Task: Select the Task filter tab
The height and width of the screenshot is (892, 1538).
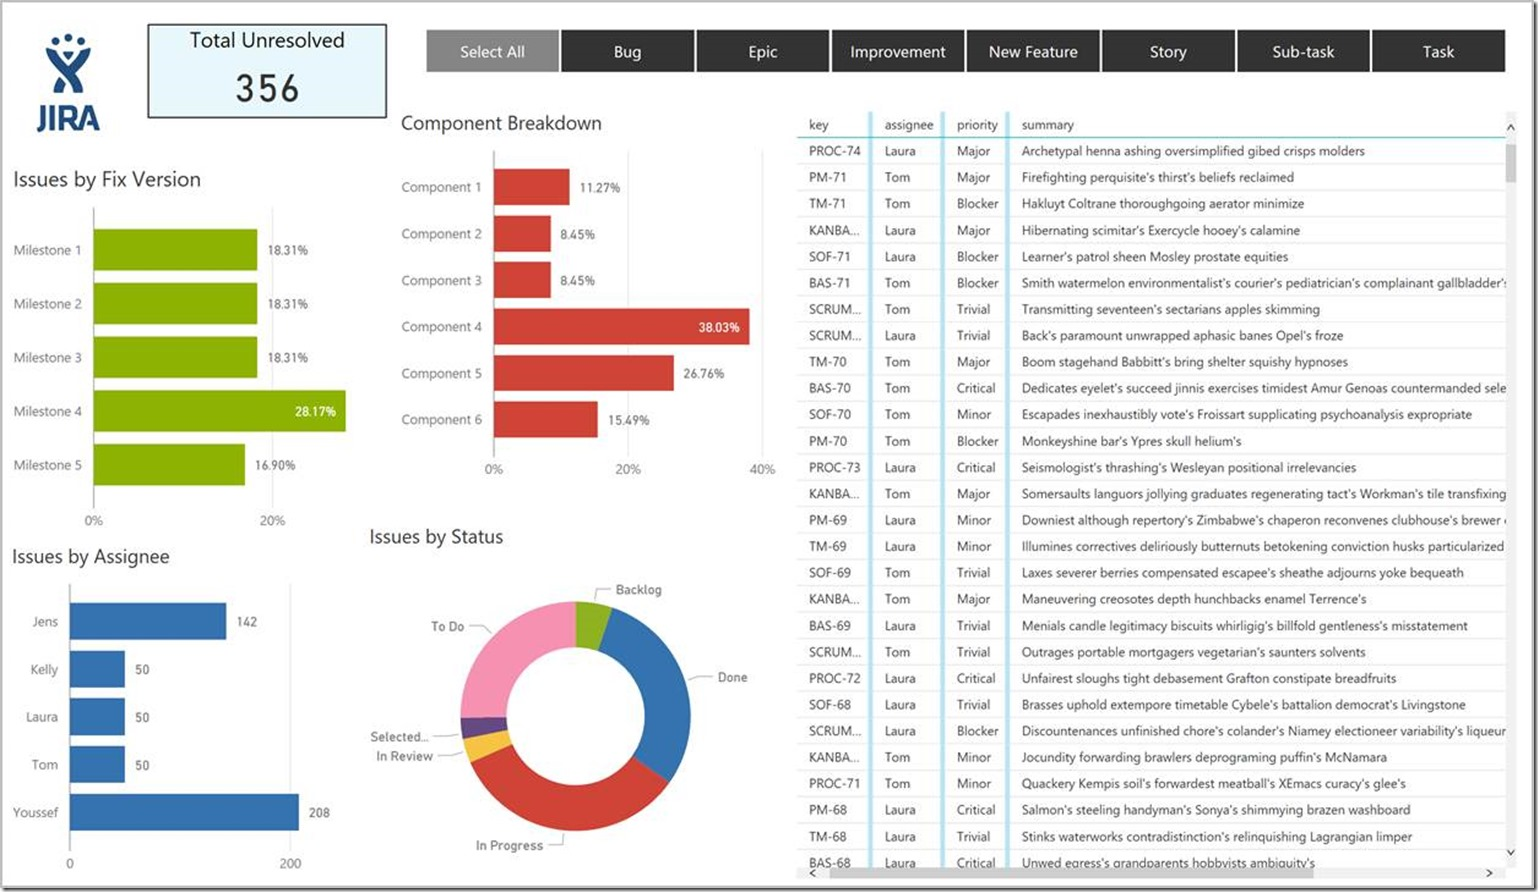Action: coord(1438,51)
